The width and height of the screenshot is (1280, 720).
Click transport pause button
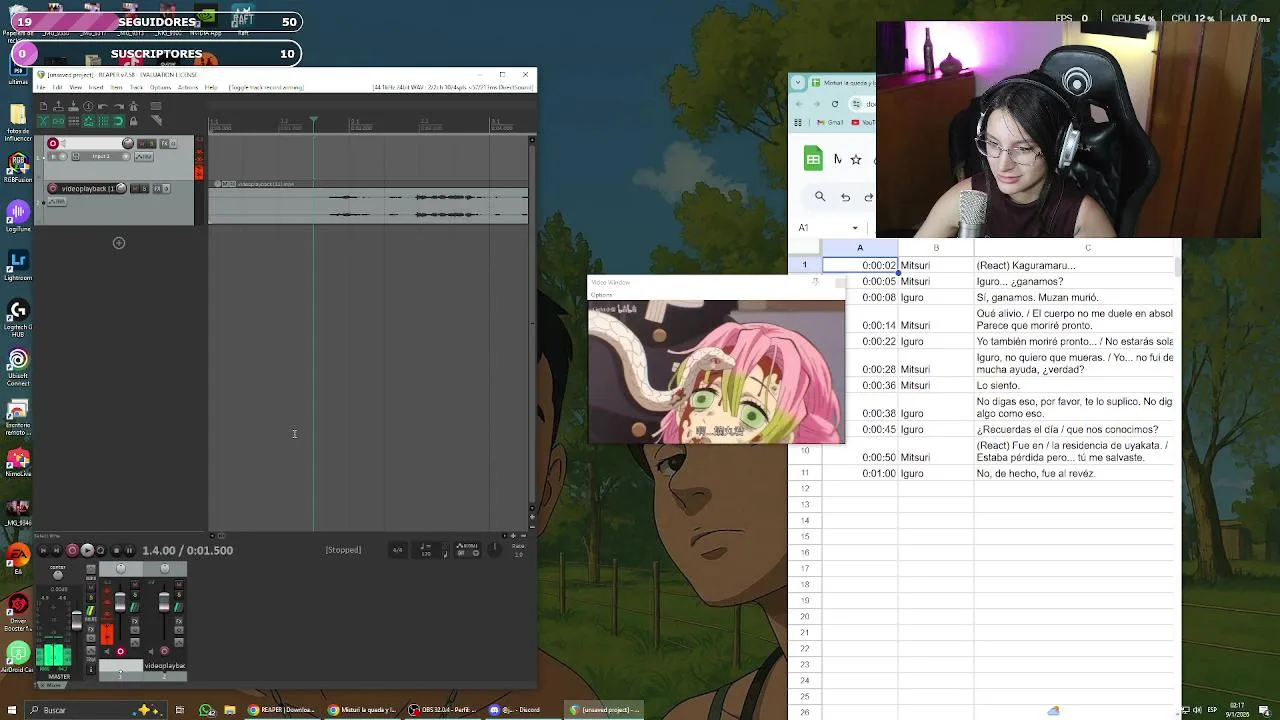click(129, 550)
